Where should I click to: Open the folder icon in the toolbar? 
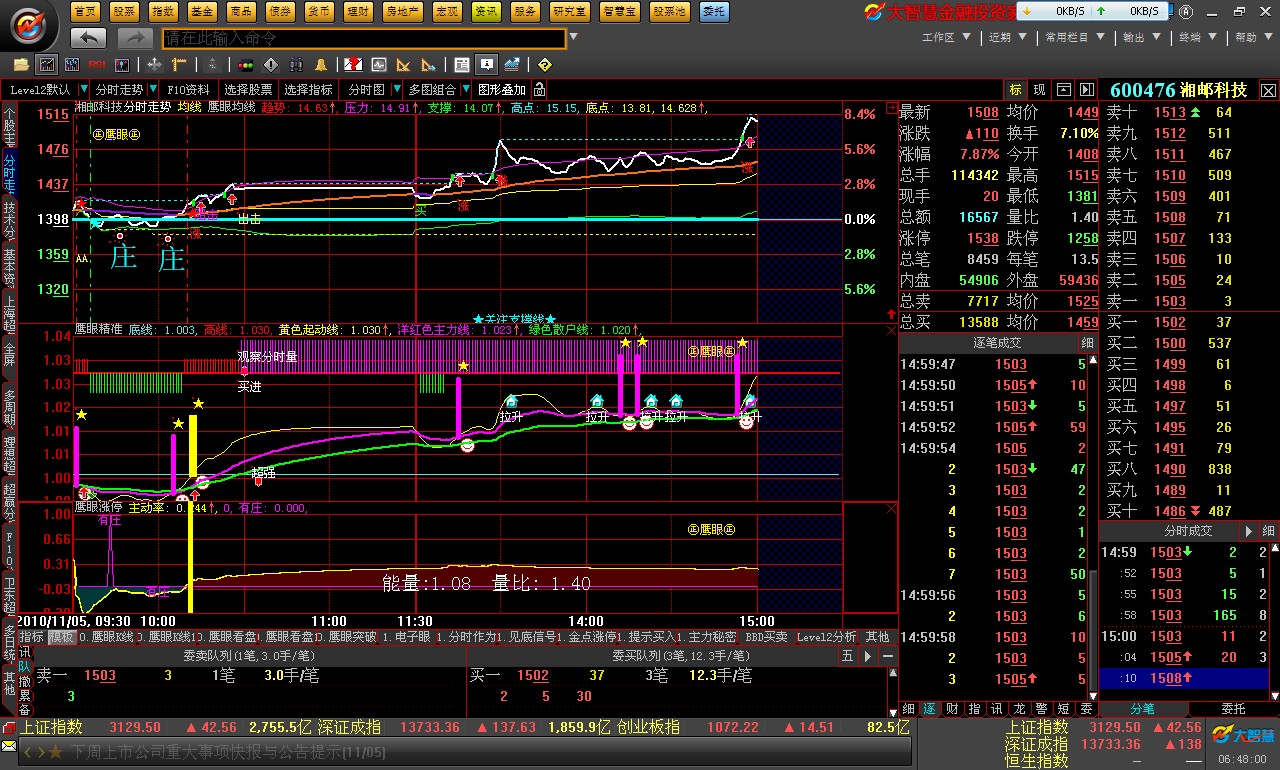click(x=20, y=65)
